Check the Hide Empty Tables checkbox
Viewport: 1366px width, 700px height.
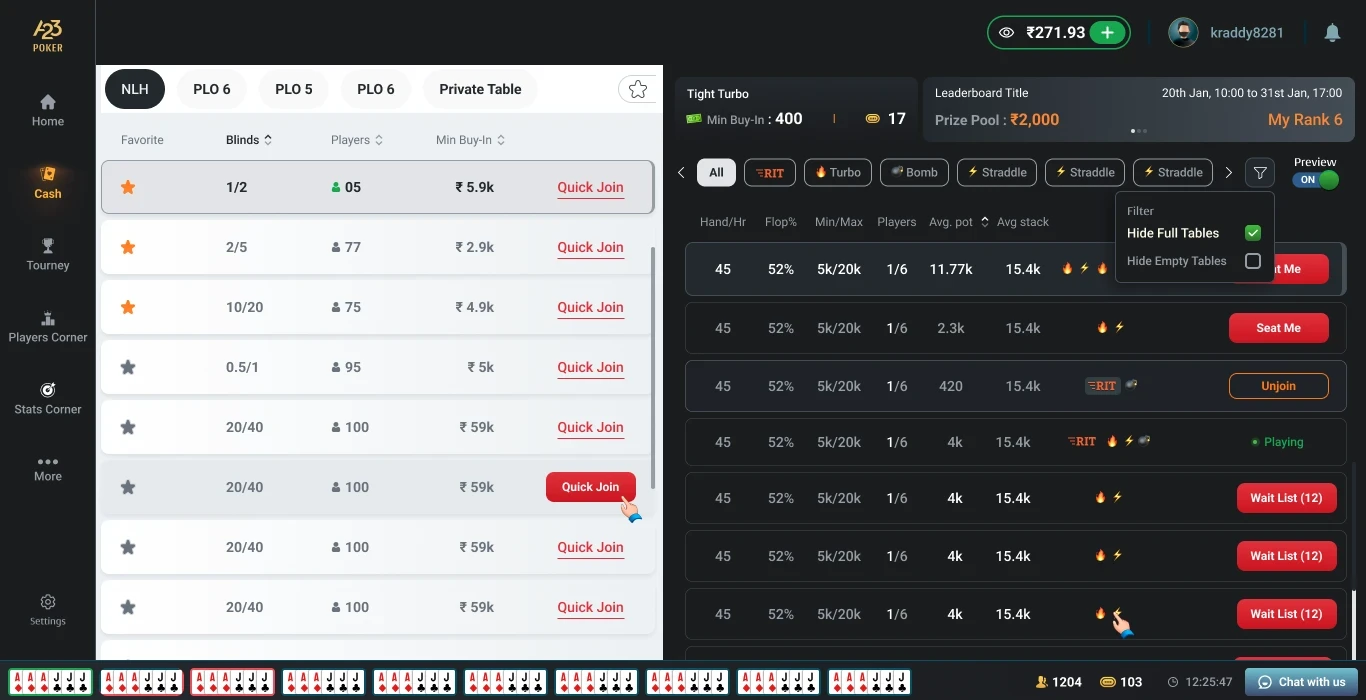click(1252, 261)
